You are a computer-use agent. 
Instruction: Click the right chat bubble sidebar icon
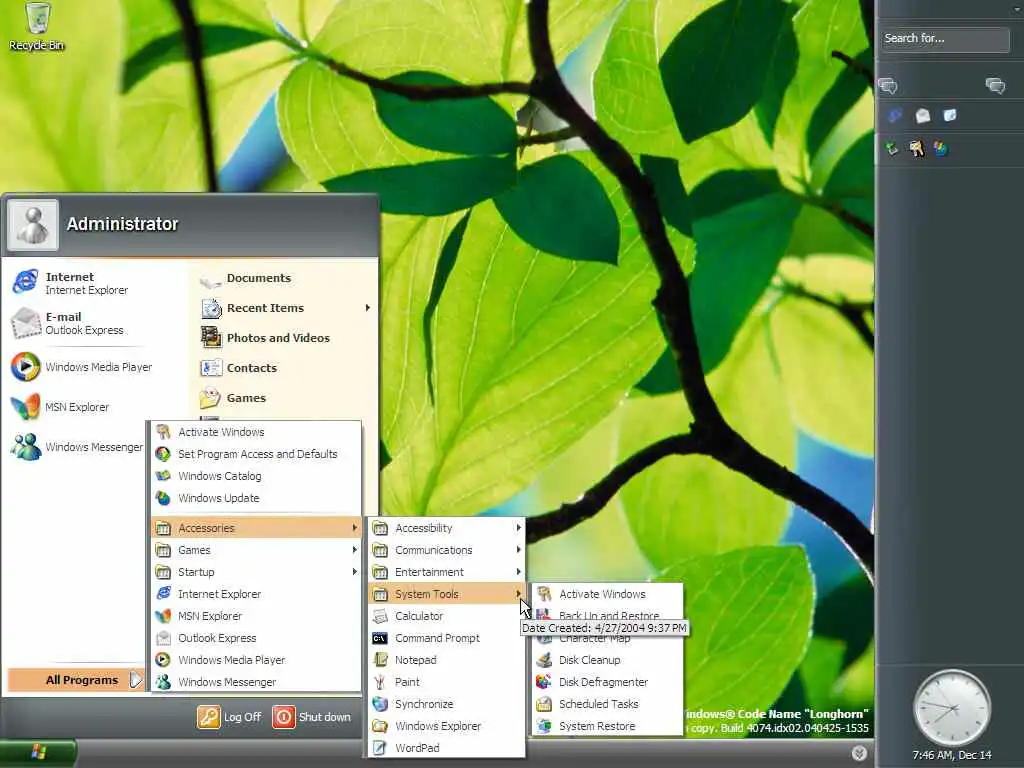[x=995, y=86]
